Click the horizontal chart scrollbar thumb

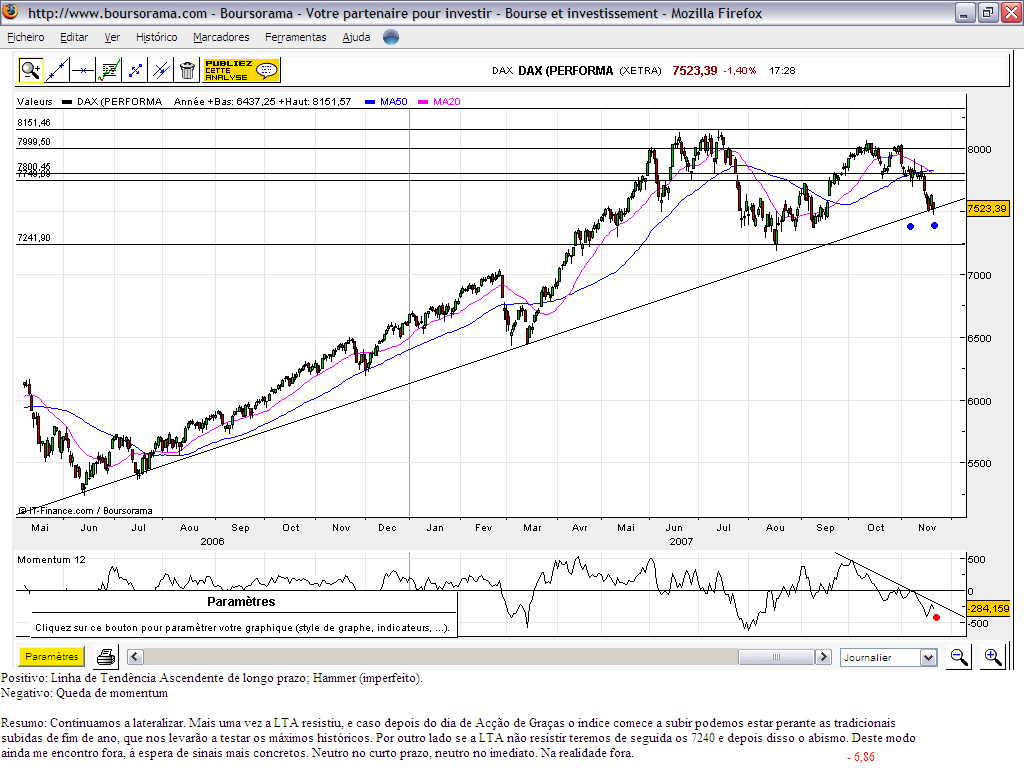(x=776, y=657)
